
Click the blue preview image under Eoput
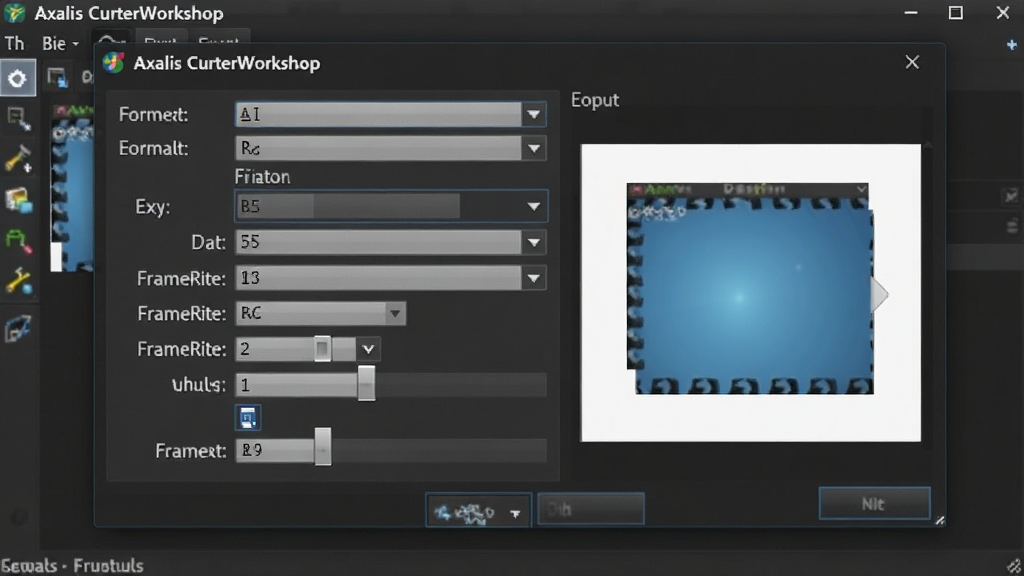coord(750,289)
